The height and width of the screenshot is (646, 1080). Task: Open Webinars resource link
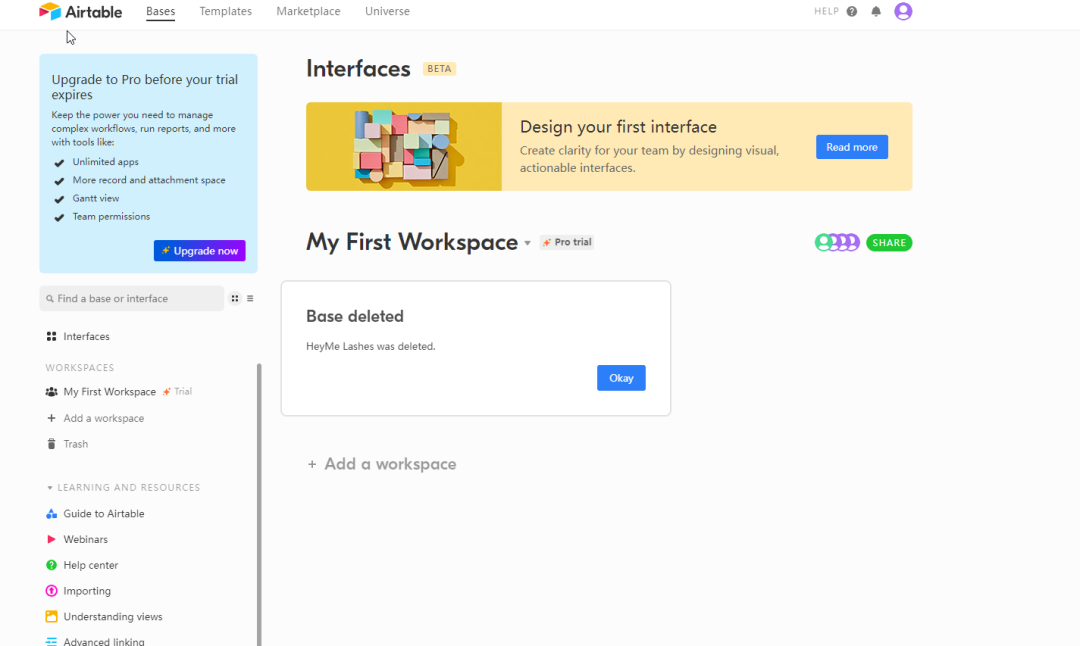85,540
